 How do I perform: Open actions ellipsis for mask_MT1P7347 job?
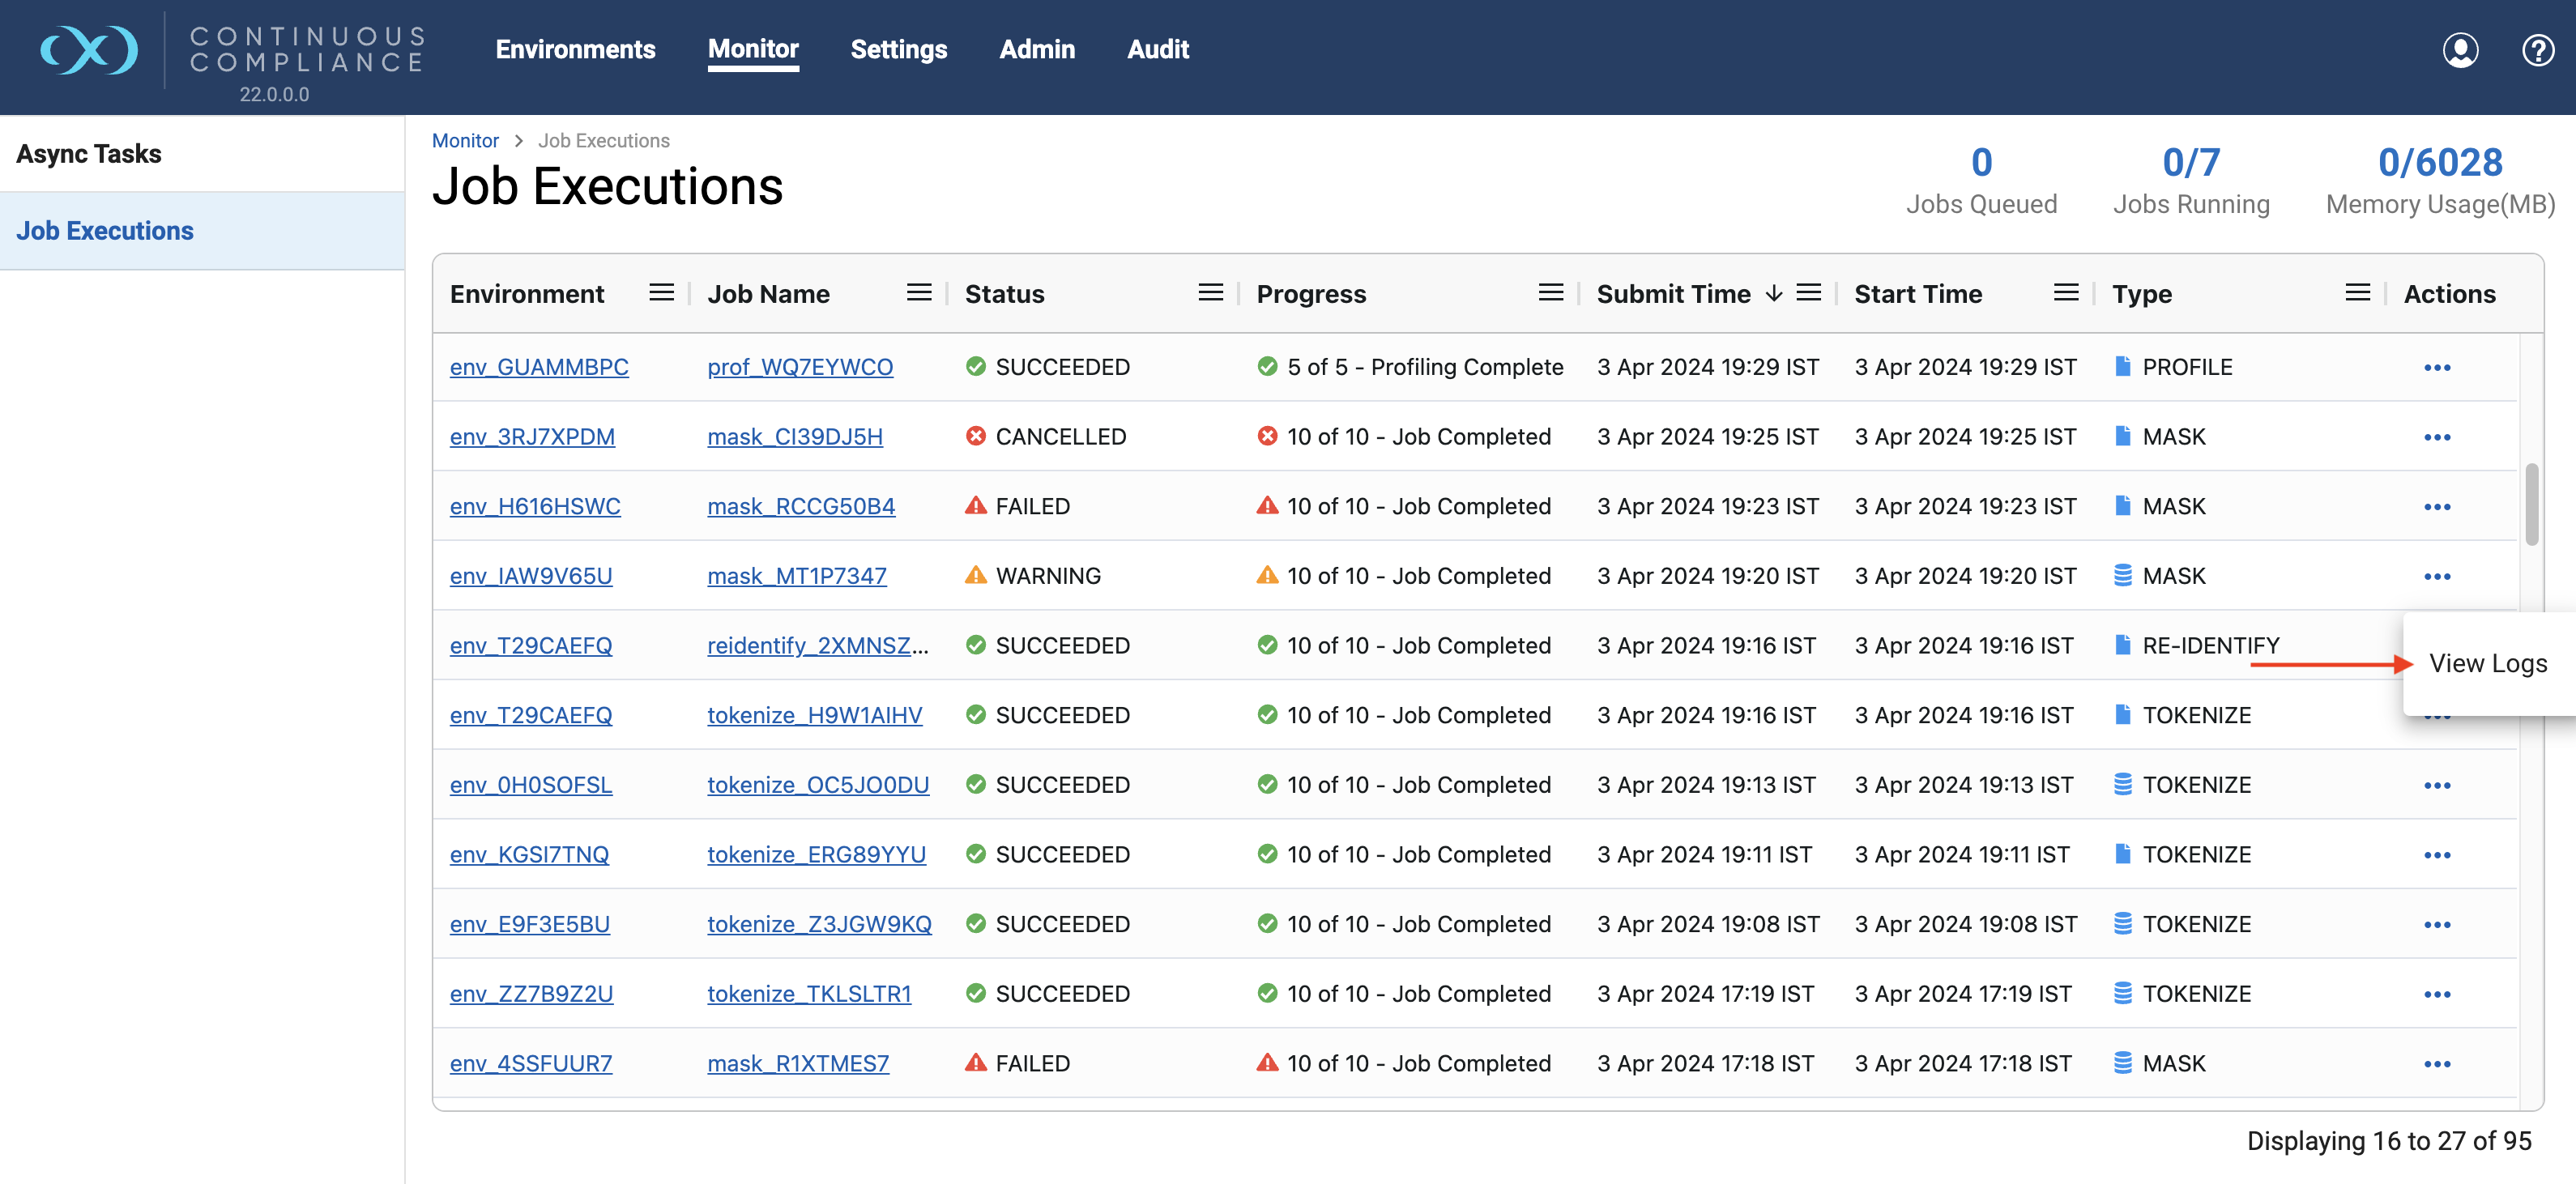[2436, 577]
